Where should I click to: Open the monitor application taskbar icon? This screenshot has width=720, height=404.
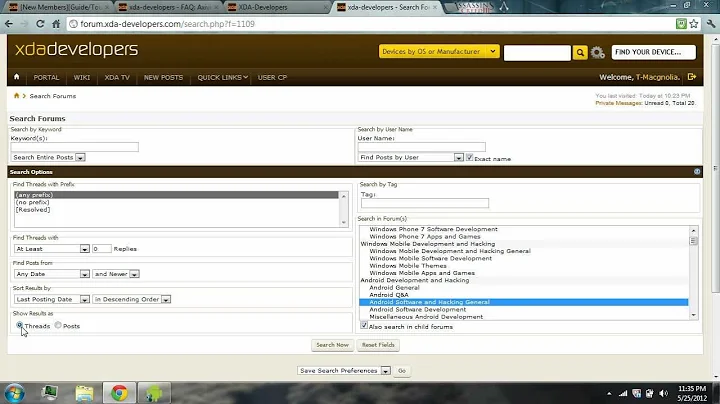[x=49, y=393]
